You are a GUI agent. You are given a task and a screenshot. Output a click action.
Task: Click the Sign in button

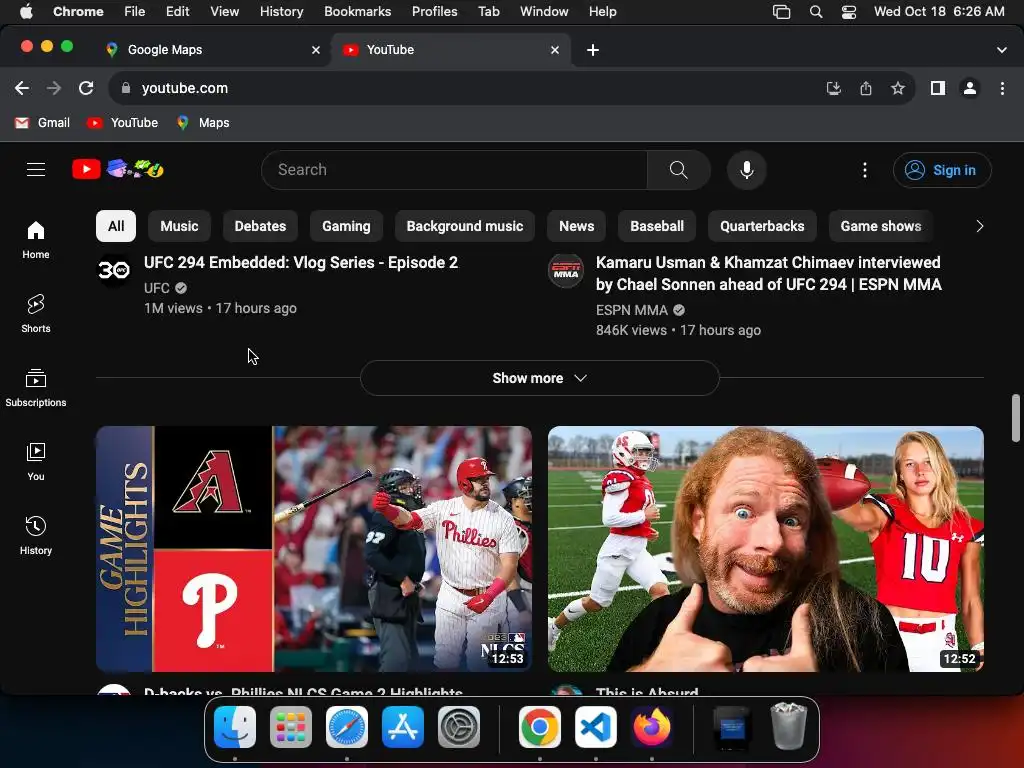pyautogui.click(x=942, y=170)
